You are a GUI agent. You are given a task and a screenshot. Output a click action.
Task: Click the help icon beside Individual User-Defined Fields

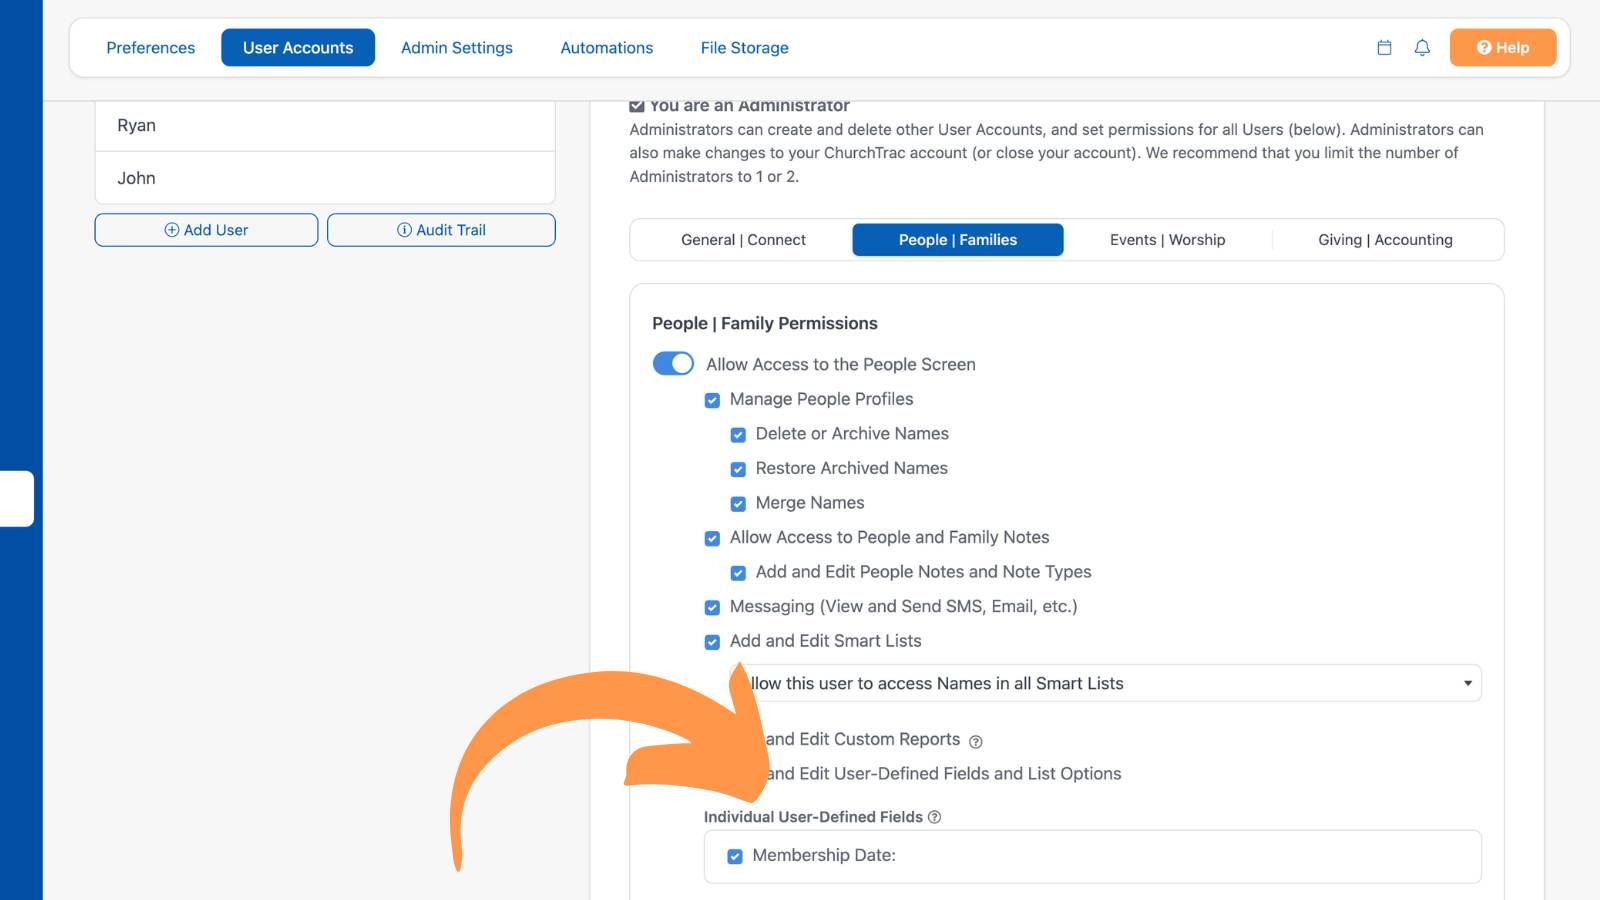coord(934,817)
